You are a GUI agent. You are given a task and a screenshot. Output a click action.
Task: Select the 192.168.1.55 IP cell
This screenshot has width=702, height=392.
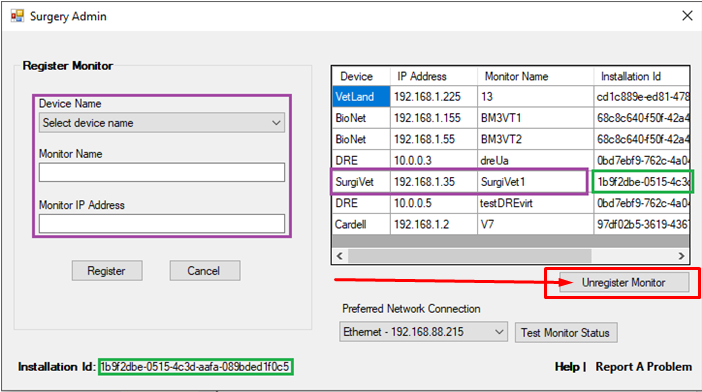(x=434, y=139)
